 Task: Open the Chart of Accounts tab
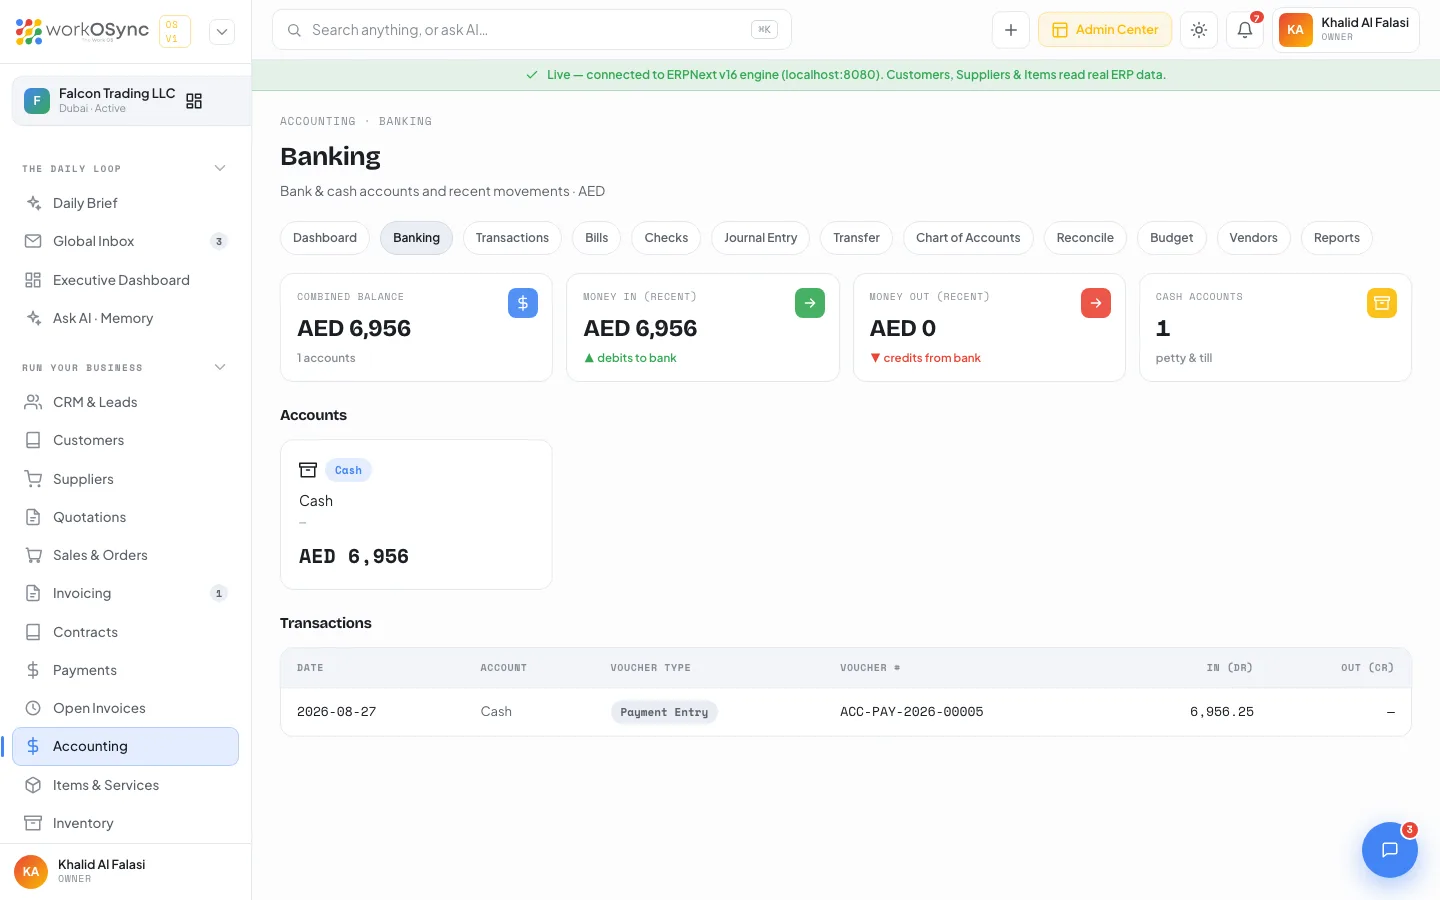pos(968,238)
